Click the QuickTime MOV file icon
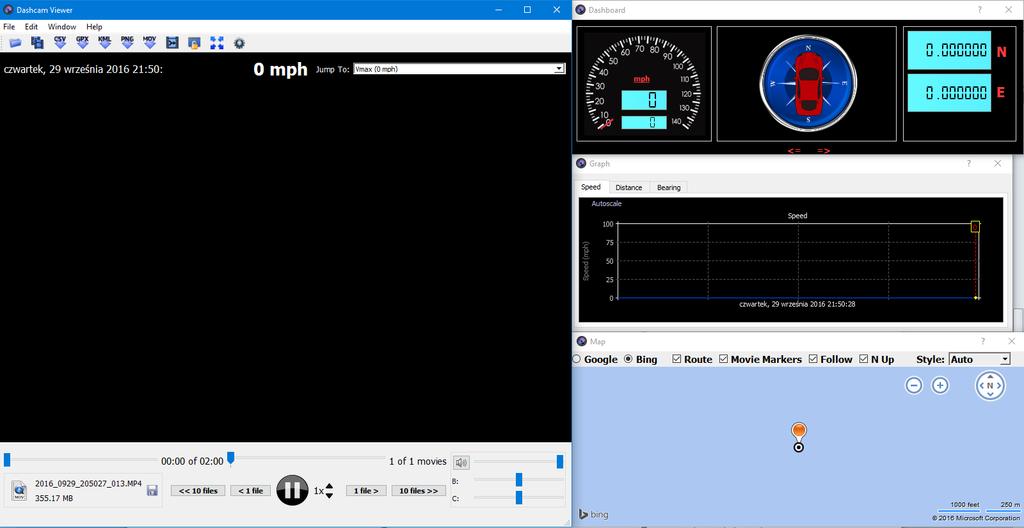 pos(20,490)
